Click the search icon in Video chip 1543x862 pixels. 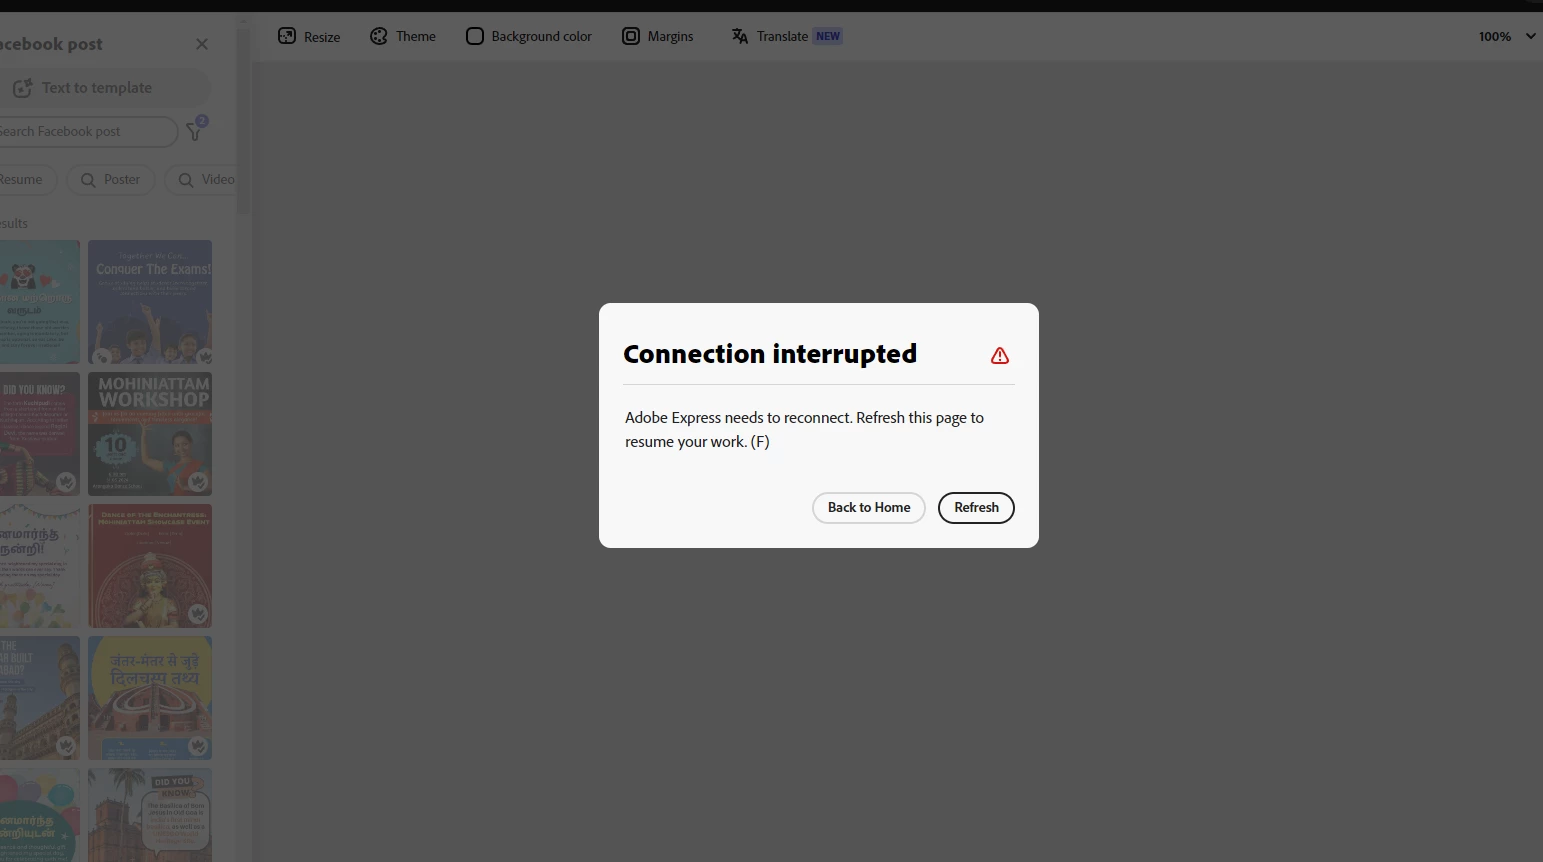[x=186, y=180]
